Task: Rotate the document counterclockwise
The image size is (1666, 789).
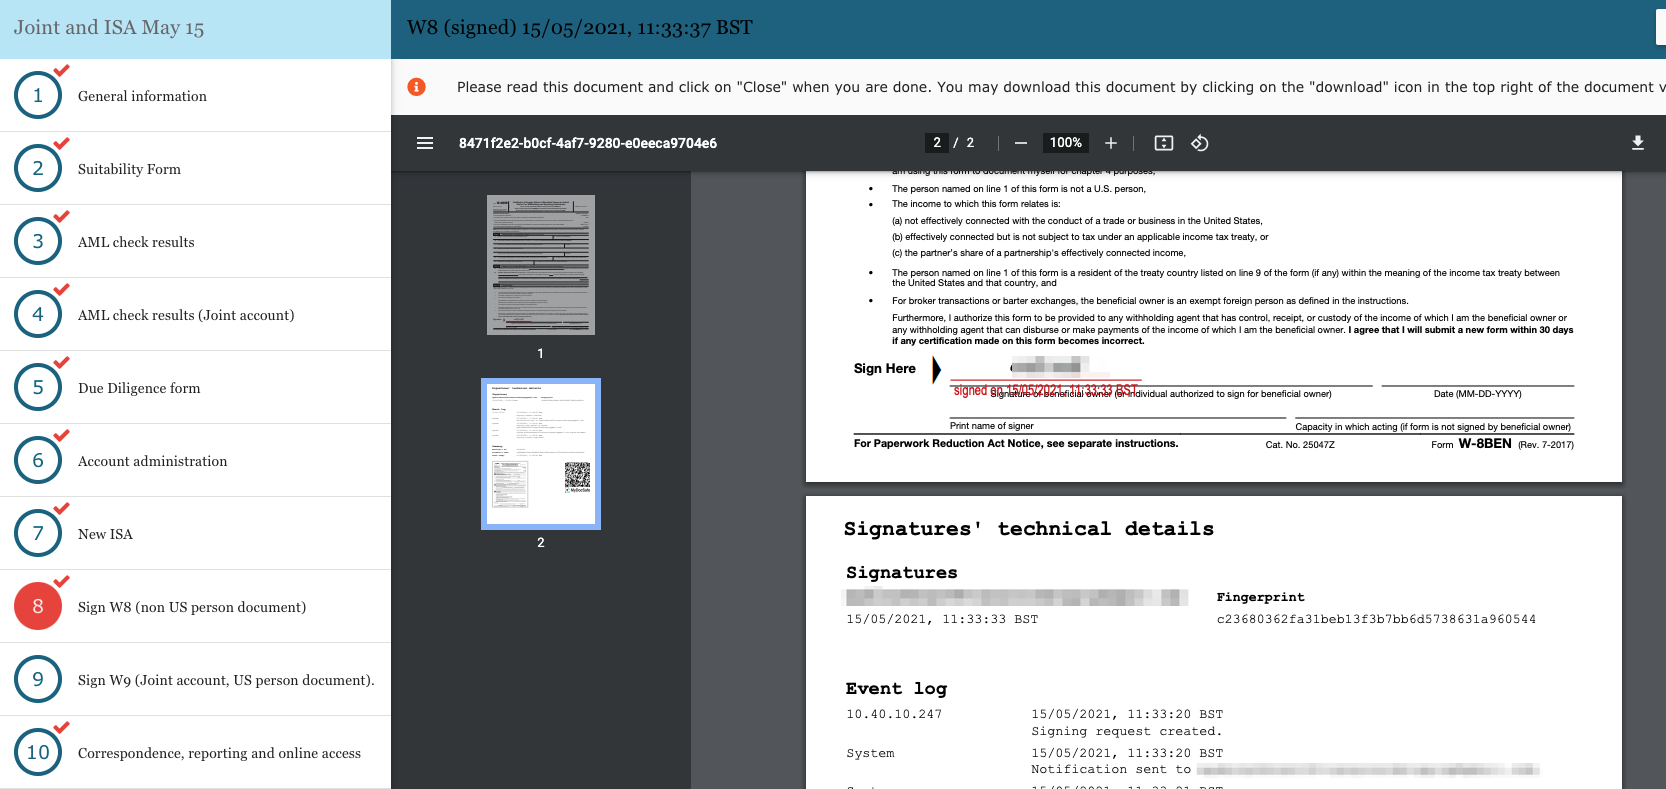Action: point(1200,143)
